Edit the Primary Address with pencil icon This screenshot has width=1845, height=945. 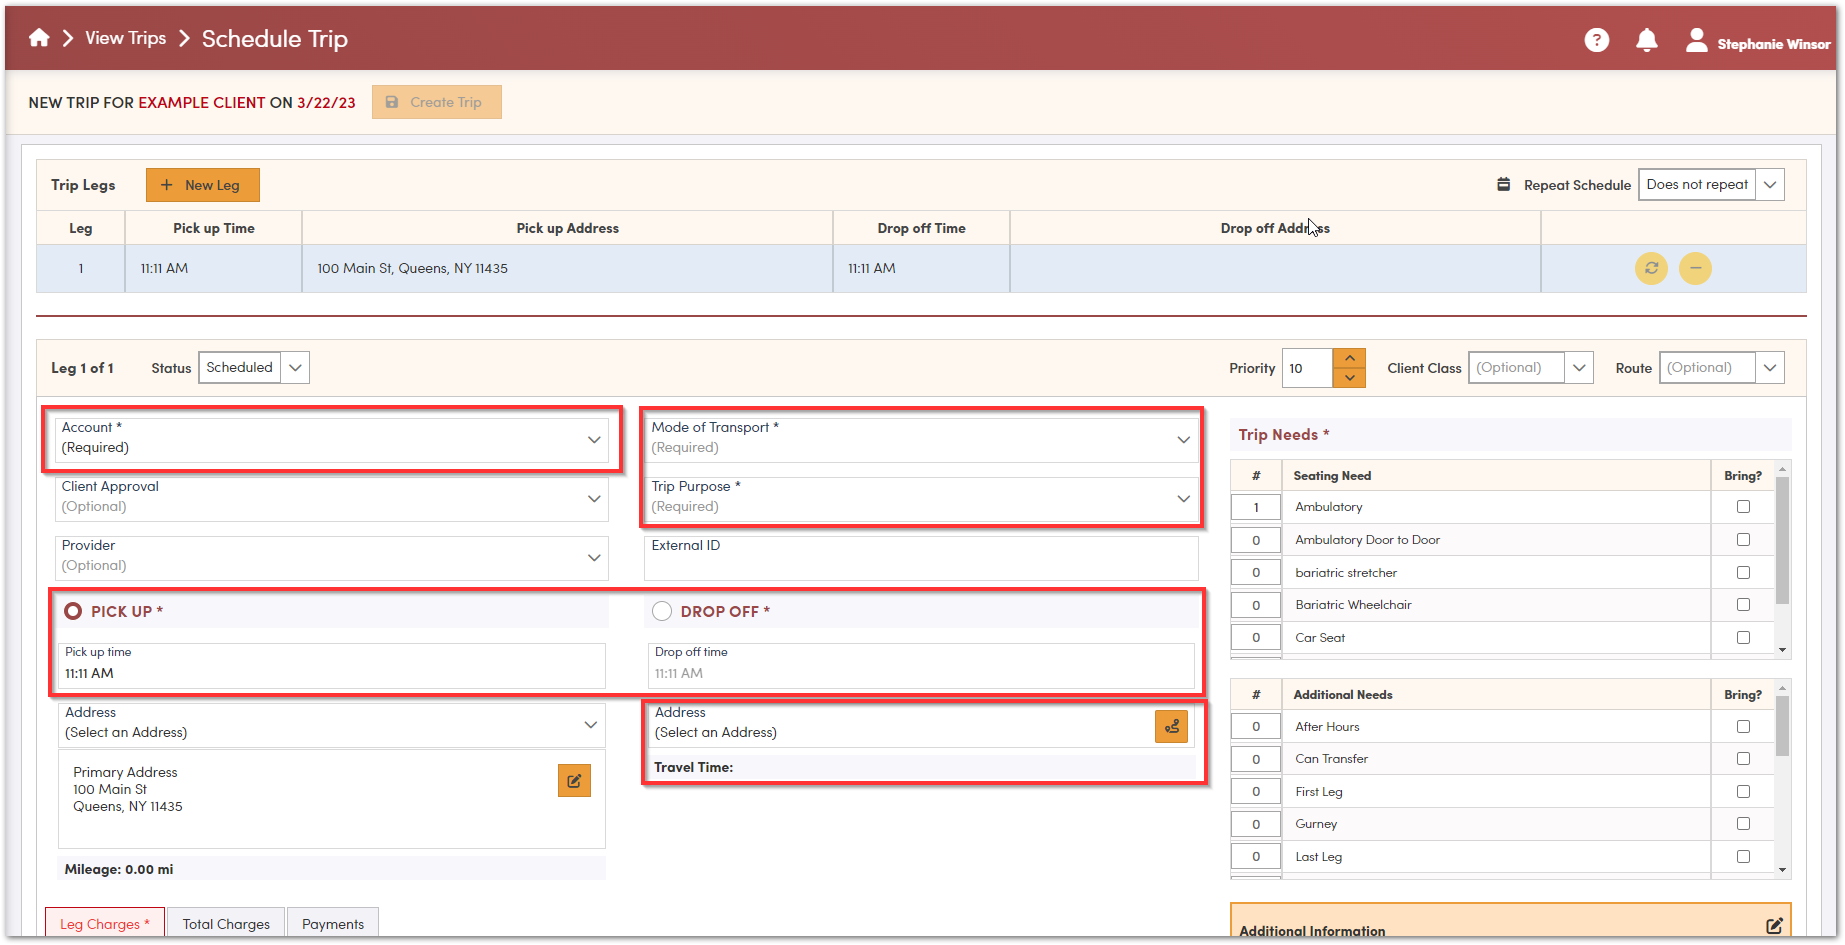coord(574,781)
